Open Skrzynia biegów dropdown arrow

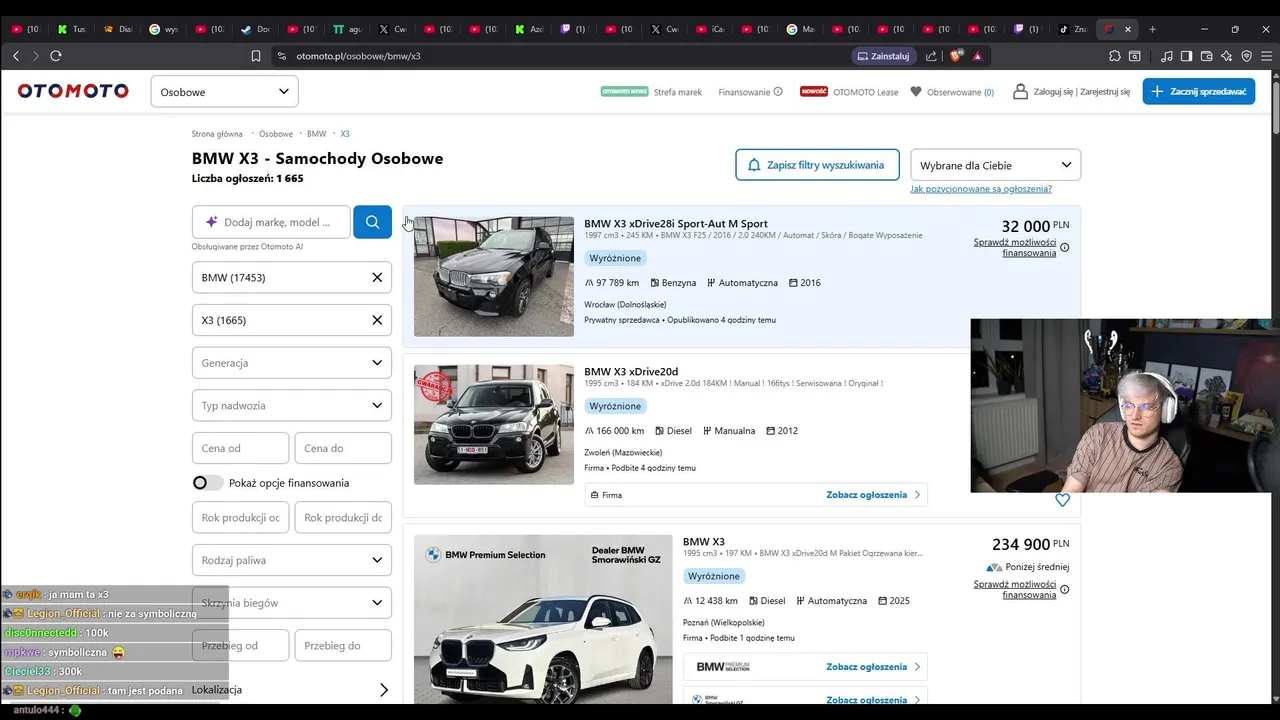click(x=377, y=602)
